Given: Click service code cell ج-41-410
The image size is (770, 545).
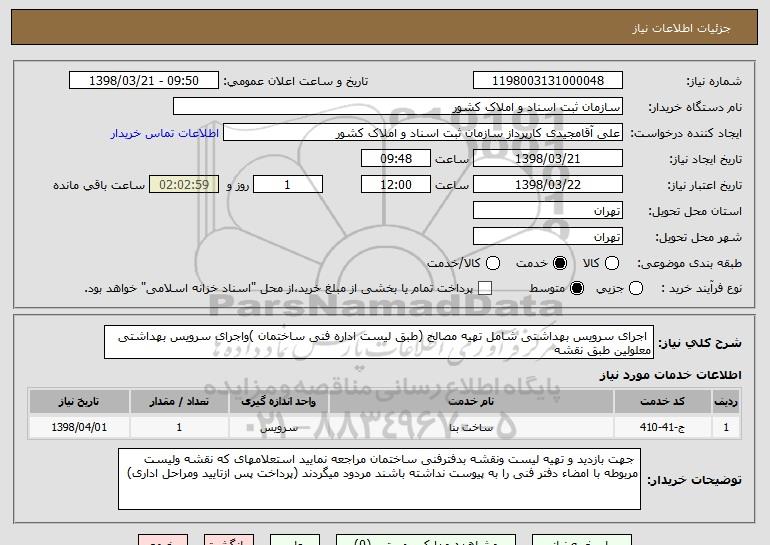Looking at the screenshot, I should click(662, 427).
